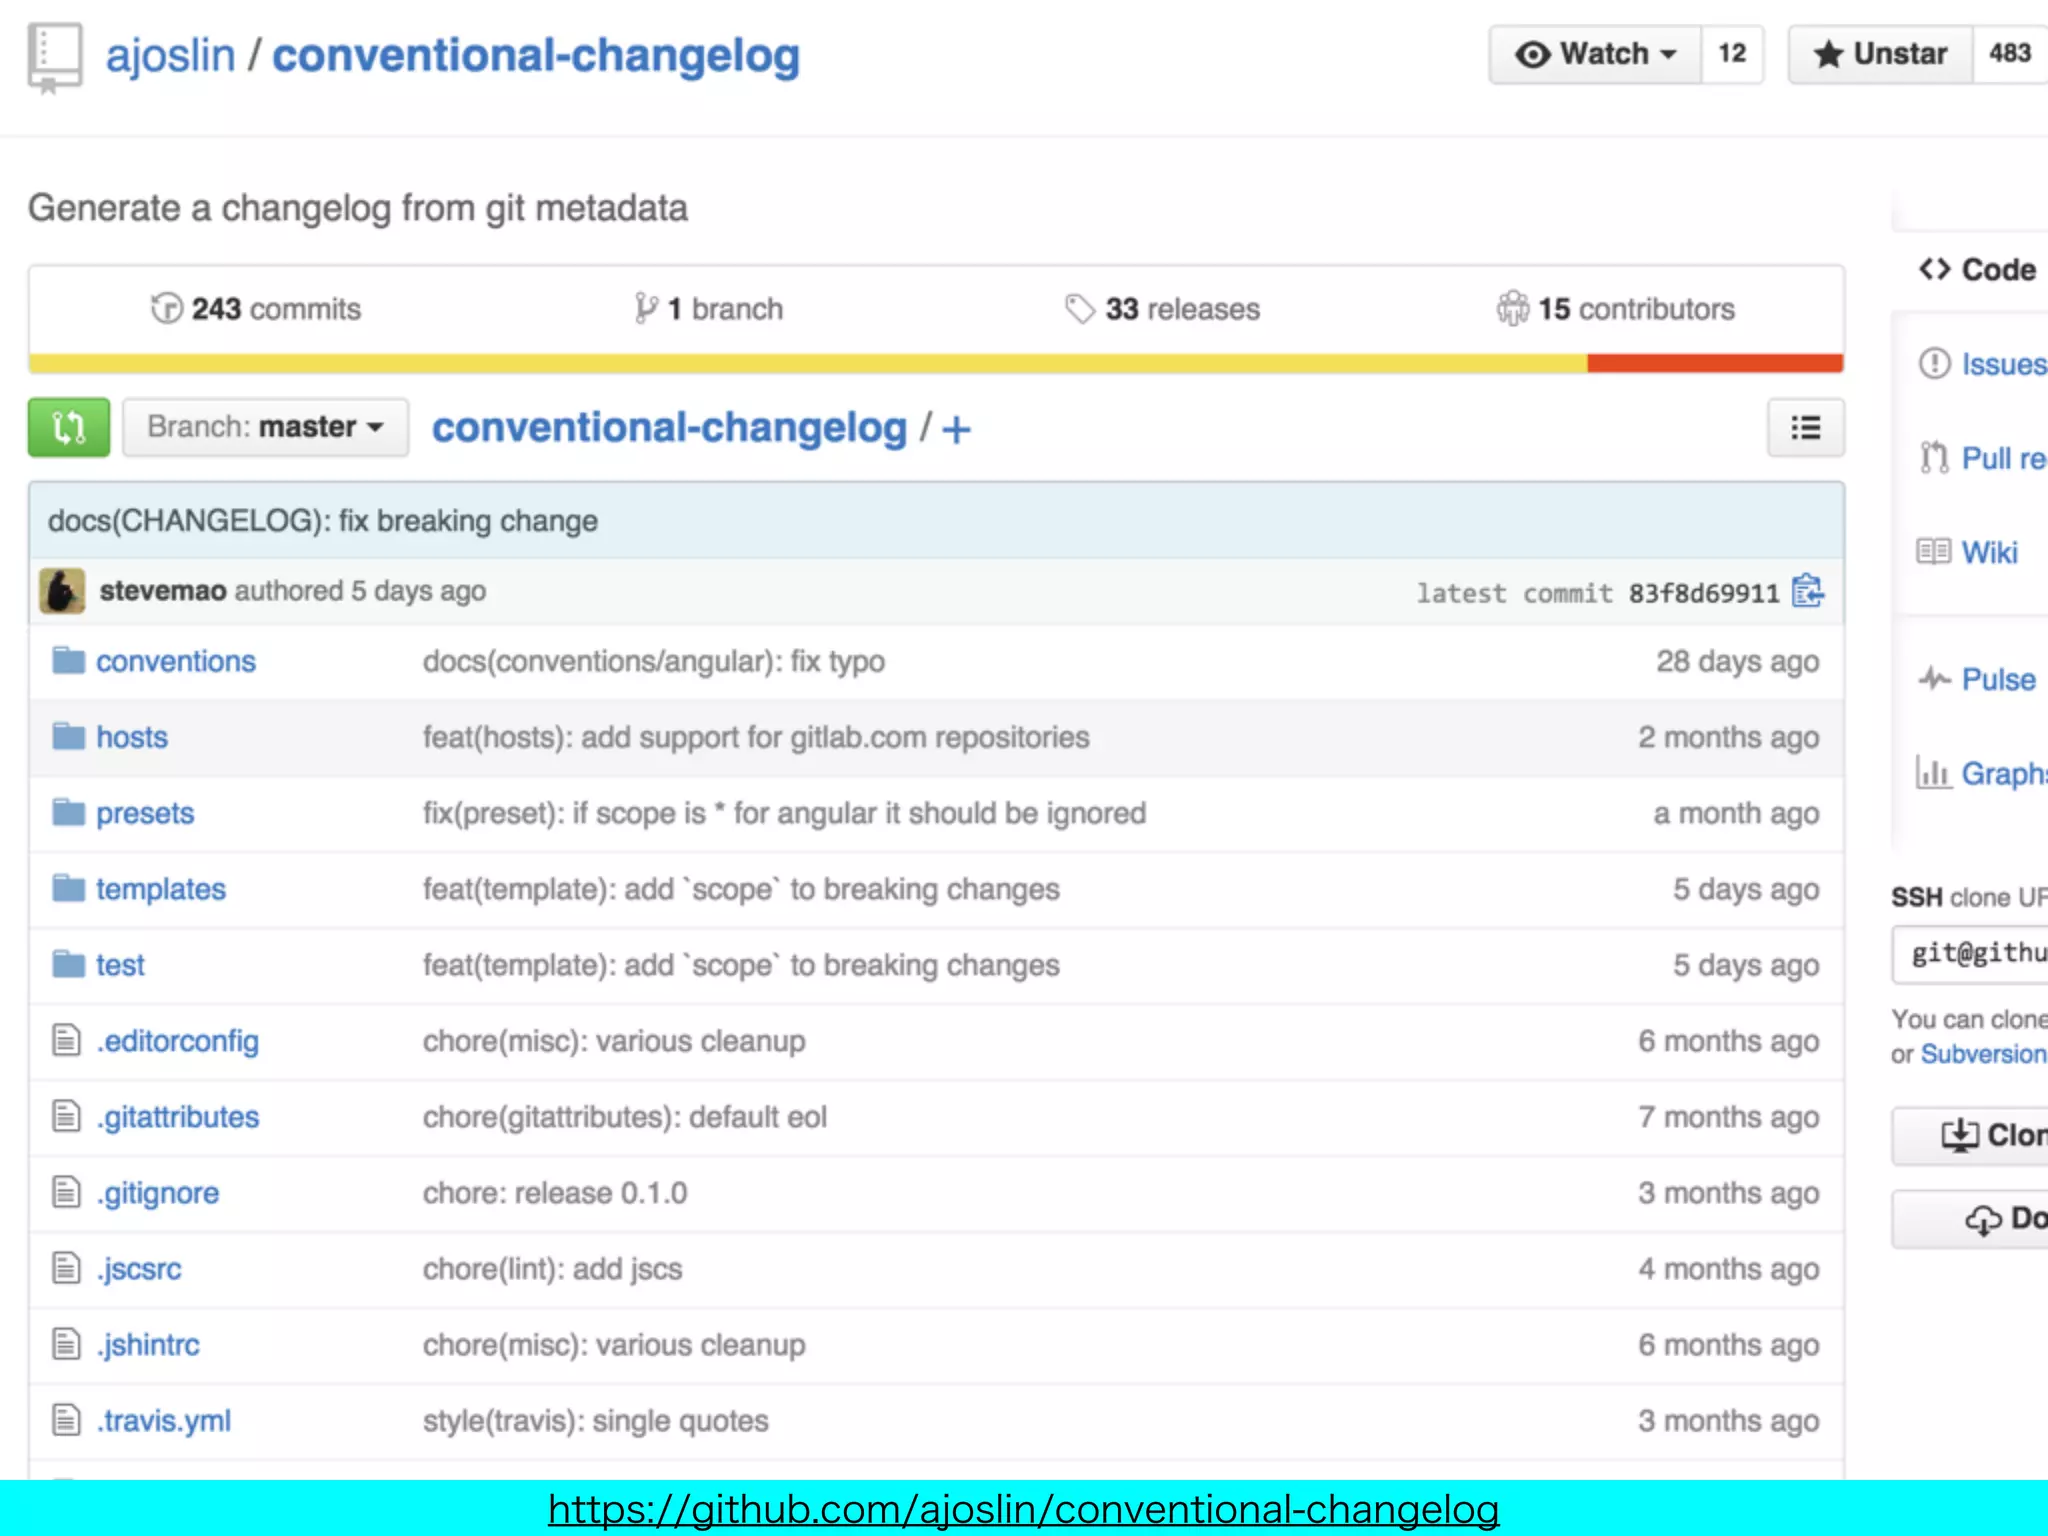
Task: Open the Wiki sidebar tab
Action: click(x=1968, y=553)
